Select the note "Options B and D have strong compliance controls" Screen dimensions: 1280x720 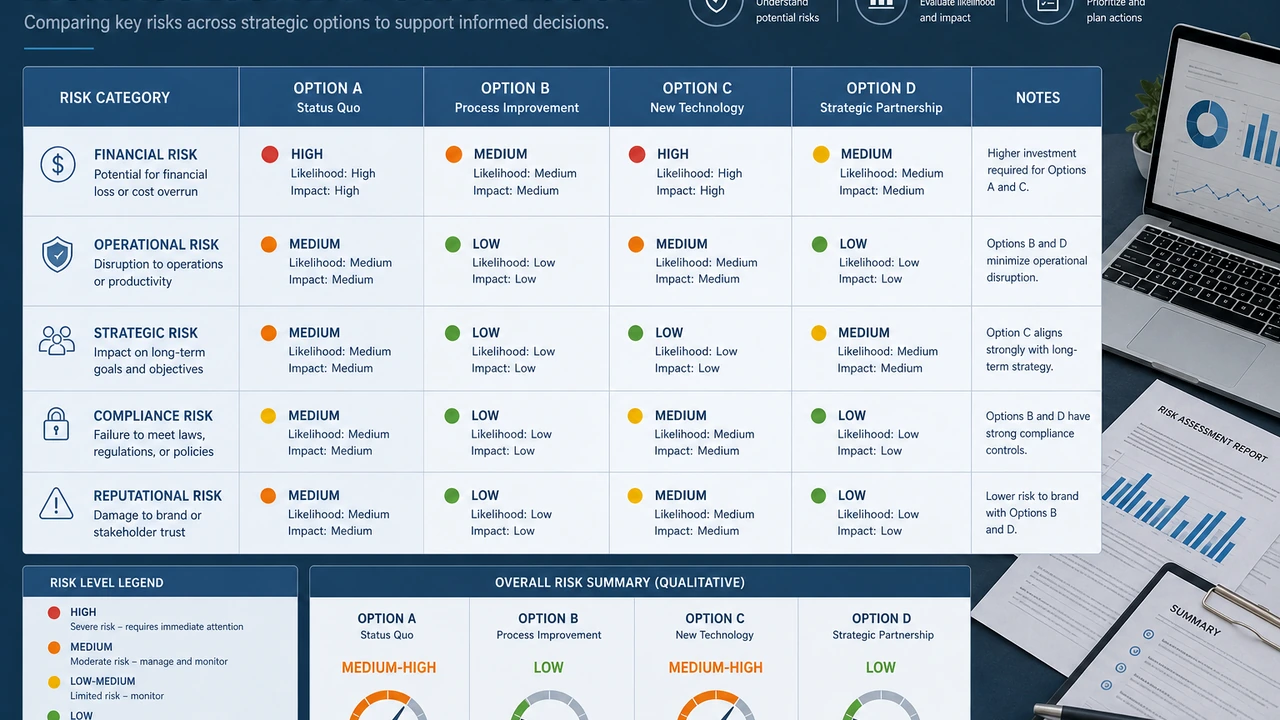(x=1038, y=433)
